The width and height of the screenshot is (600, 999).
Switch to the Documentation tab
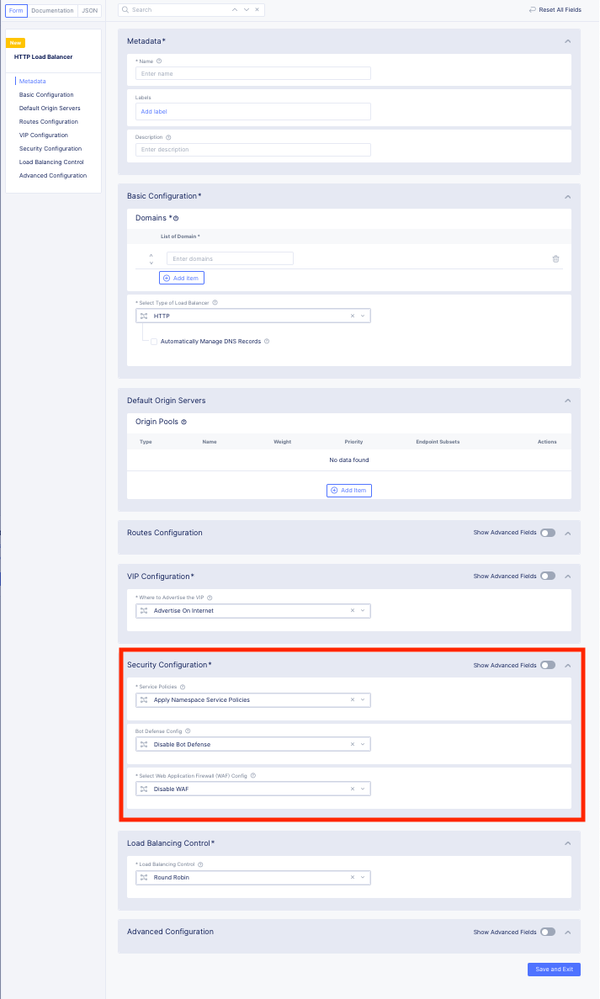coord(52,10)
